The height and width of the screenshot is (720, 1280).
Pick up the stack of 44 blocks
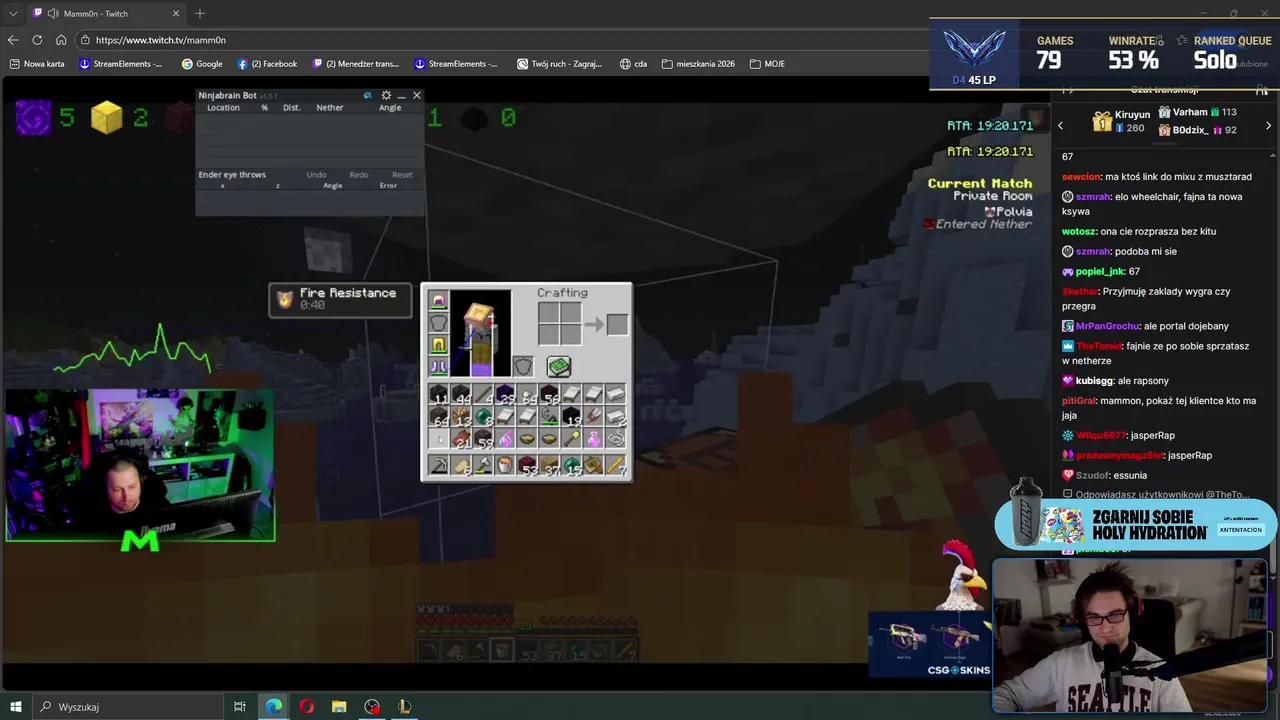461,395
